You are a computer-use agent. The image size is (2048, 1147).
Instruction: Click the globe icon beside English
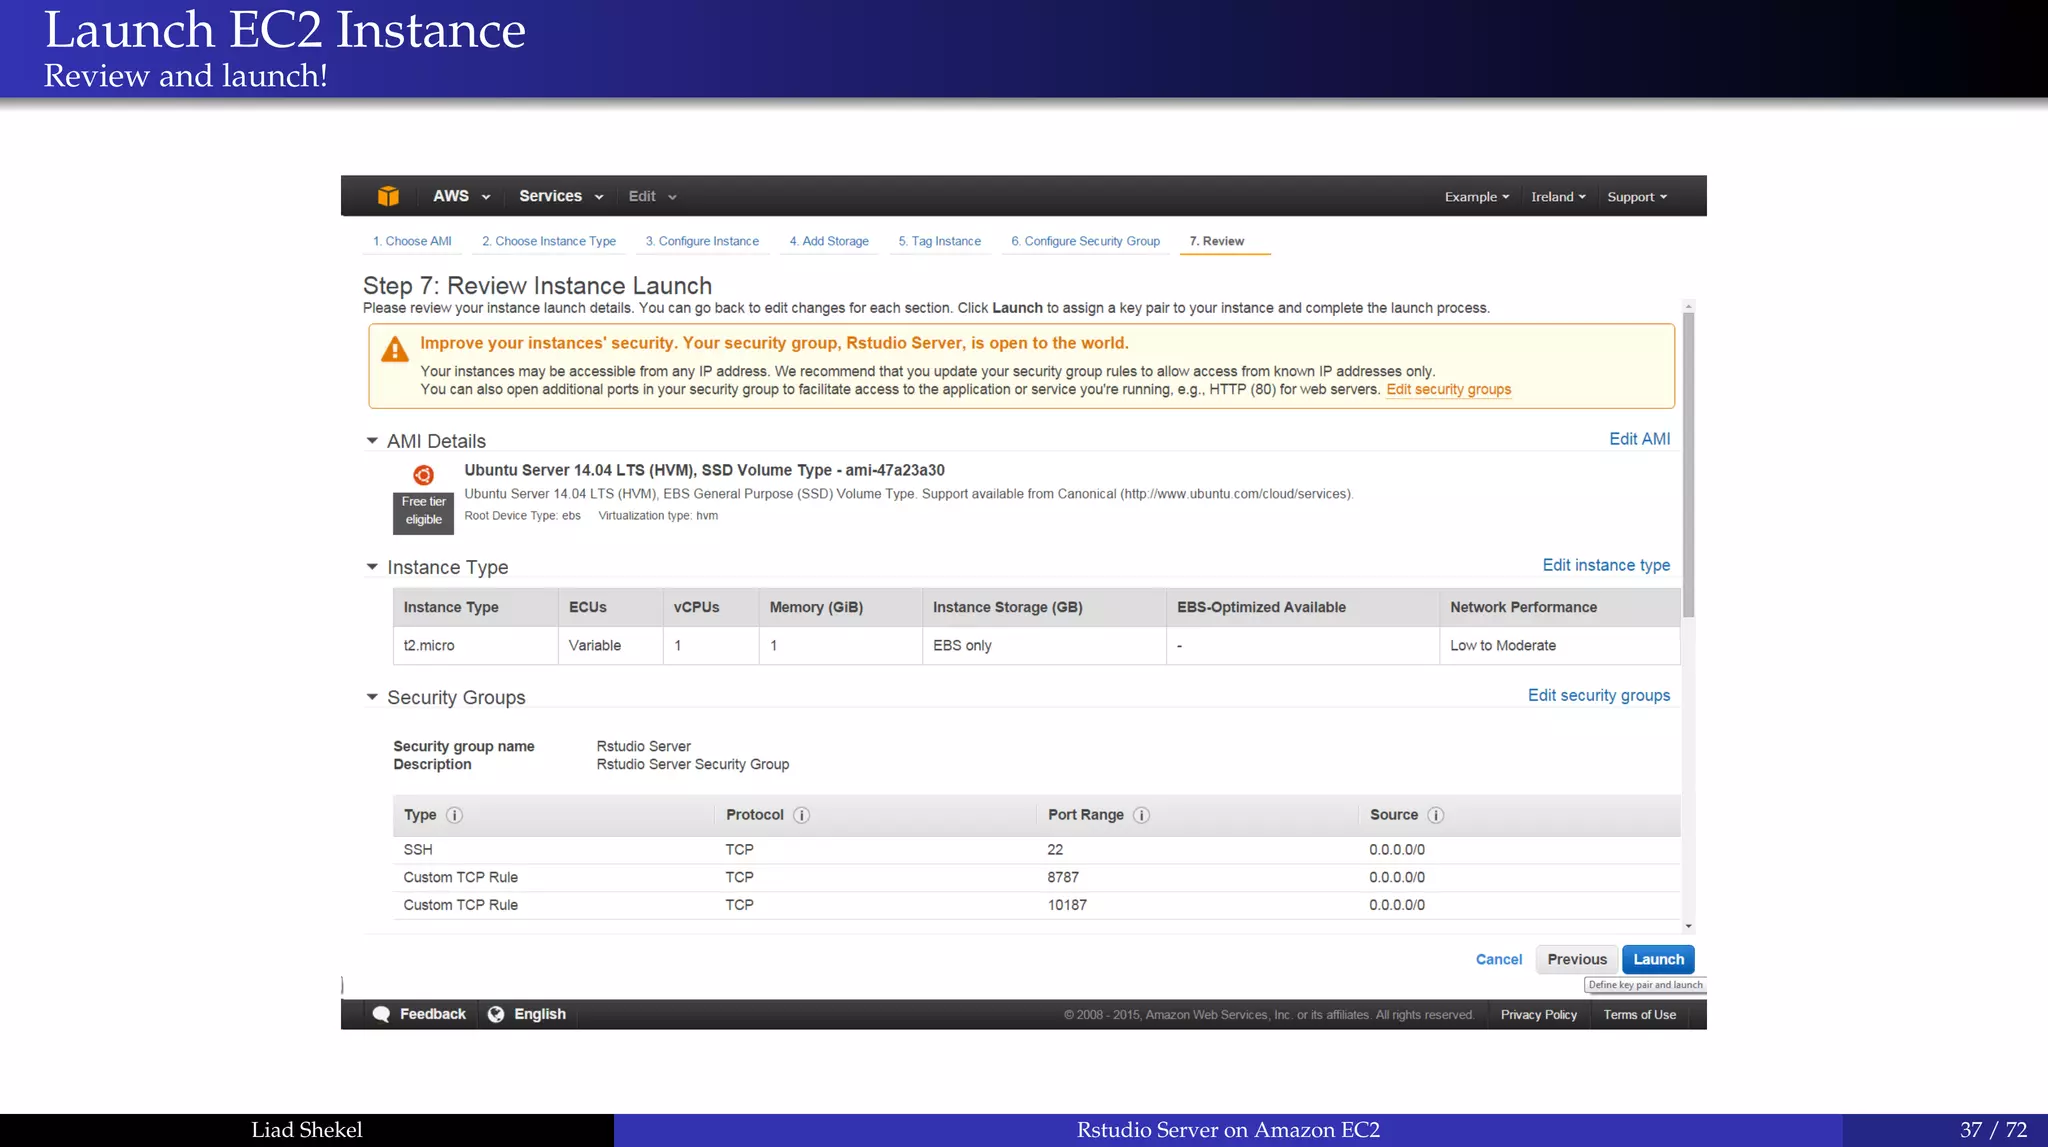tap(496, 1014)
